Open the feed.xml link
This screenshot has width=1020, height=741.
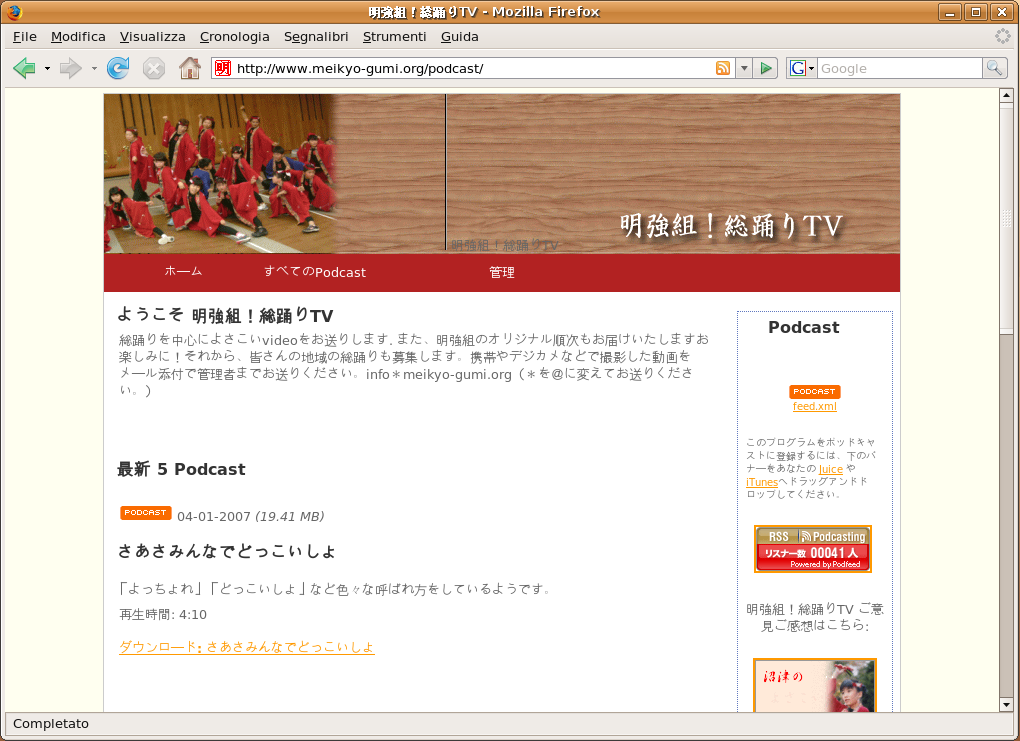(x=814, y=406)
